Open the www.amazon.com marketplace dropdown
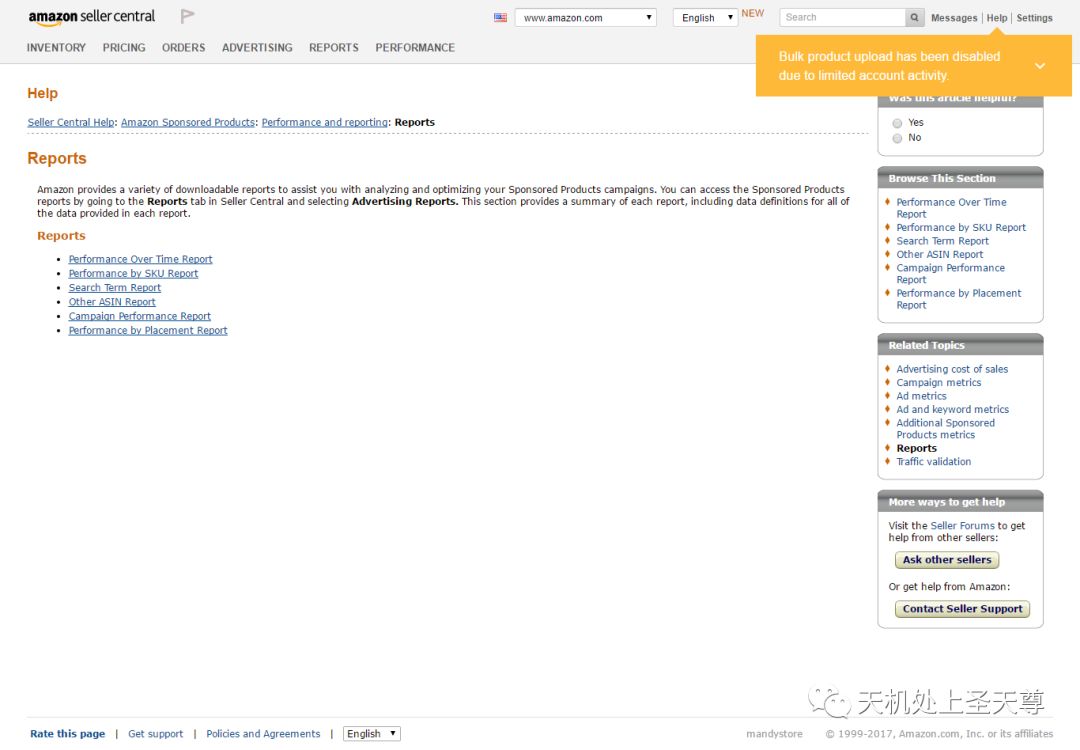 pos(585,17)
